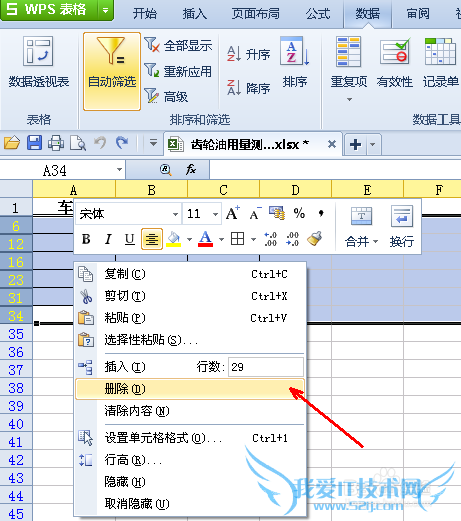Expand the 重复项 dropdown arrow
Image resolution: width=461 pixels, height=521 pixels.
coord(349,99)
